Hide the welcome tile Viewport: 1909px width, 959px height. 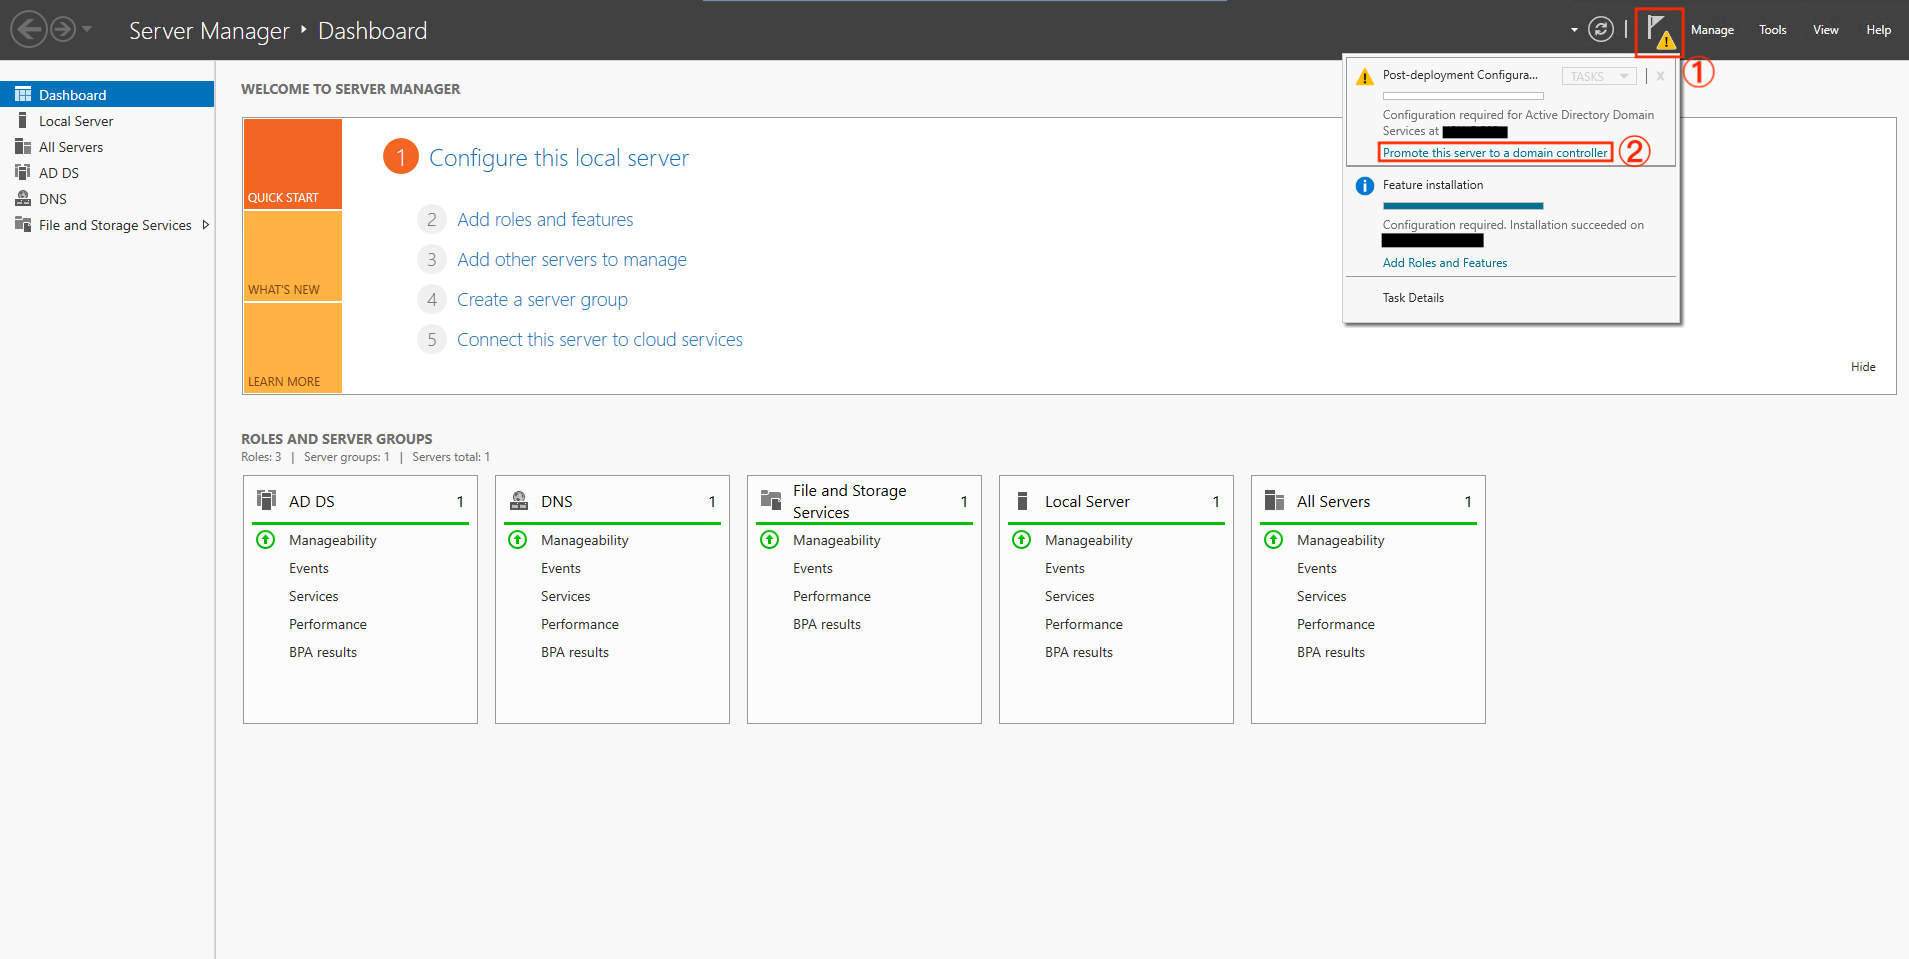click(1863, 367)
